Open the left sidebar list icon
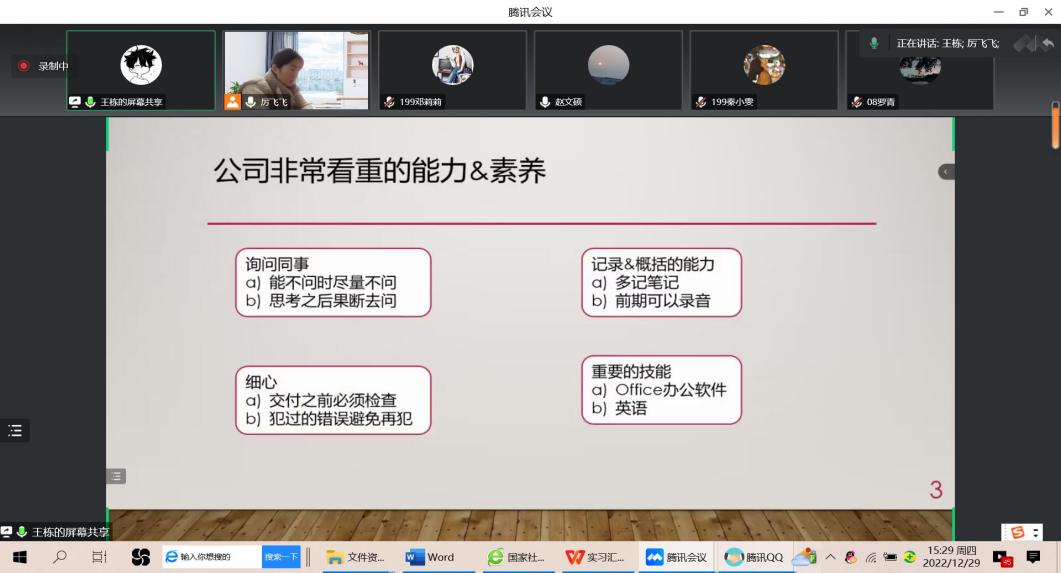The height and width of the screenshot is (573, 1061). pyautogui.click(x=14, y=431)
